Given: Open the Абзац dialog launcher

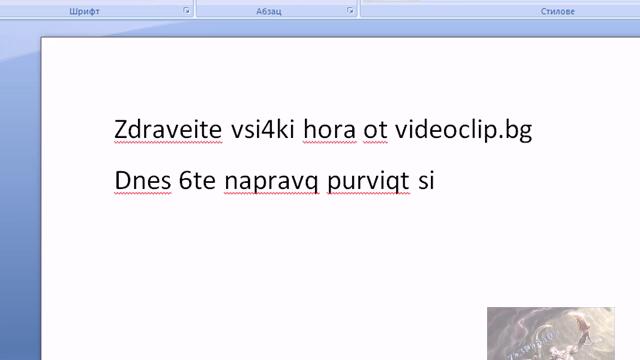Looking at the screenshot, I should click(350, 11).
